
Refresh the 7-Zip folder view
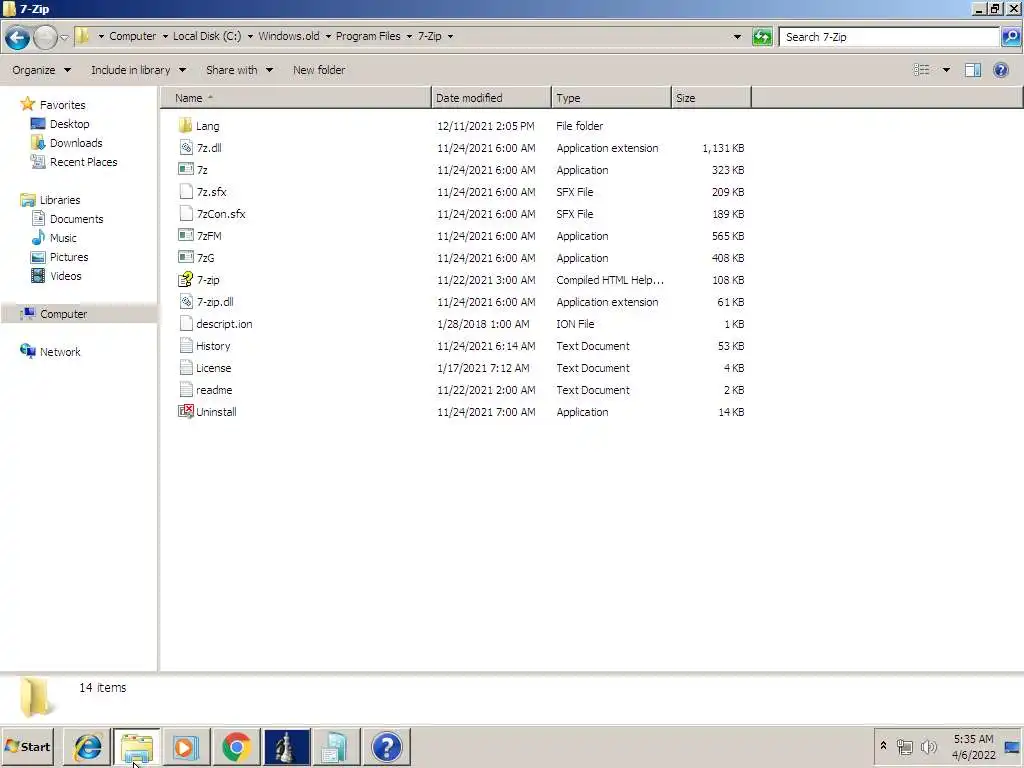click(761, 37)
